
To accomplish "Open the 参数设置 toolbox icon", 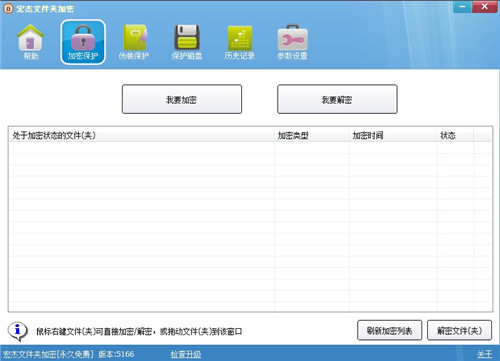I will tap(292, 42).
